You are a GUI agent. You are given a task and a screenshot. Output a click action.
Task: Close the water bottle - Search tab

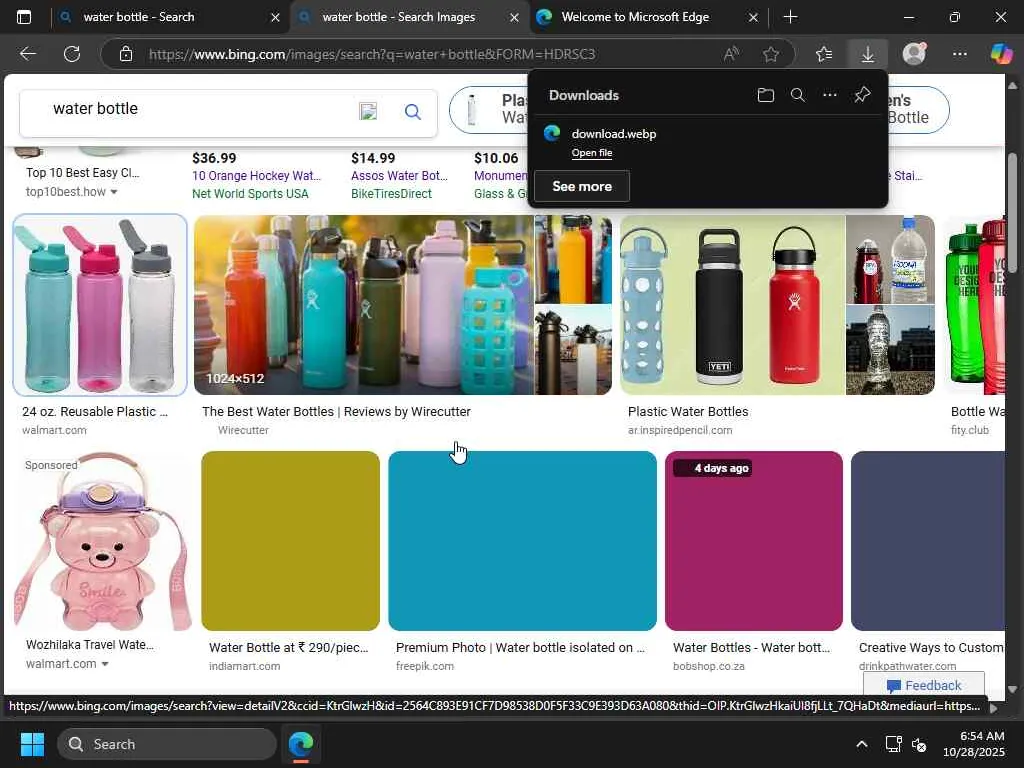[x=275, y=18]
